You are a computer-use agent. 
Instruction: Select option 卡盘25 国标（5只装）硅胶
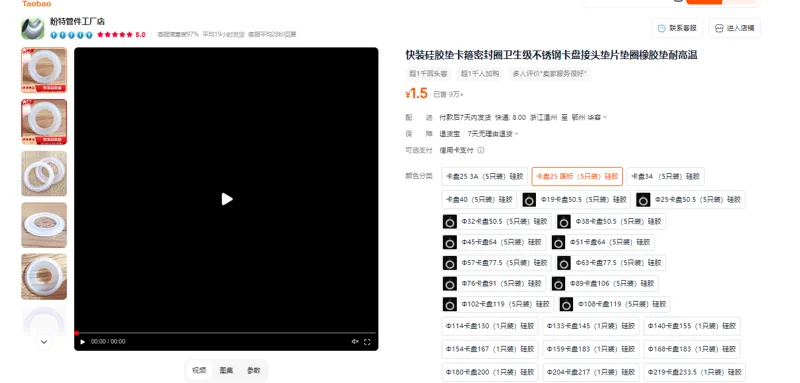click(x=577, y=176)
